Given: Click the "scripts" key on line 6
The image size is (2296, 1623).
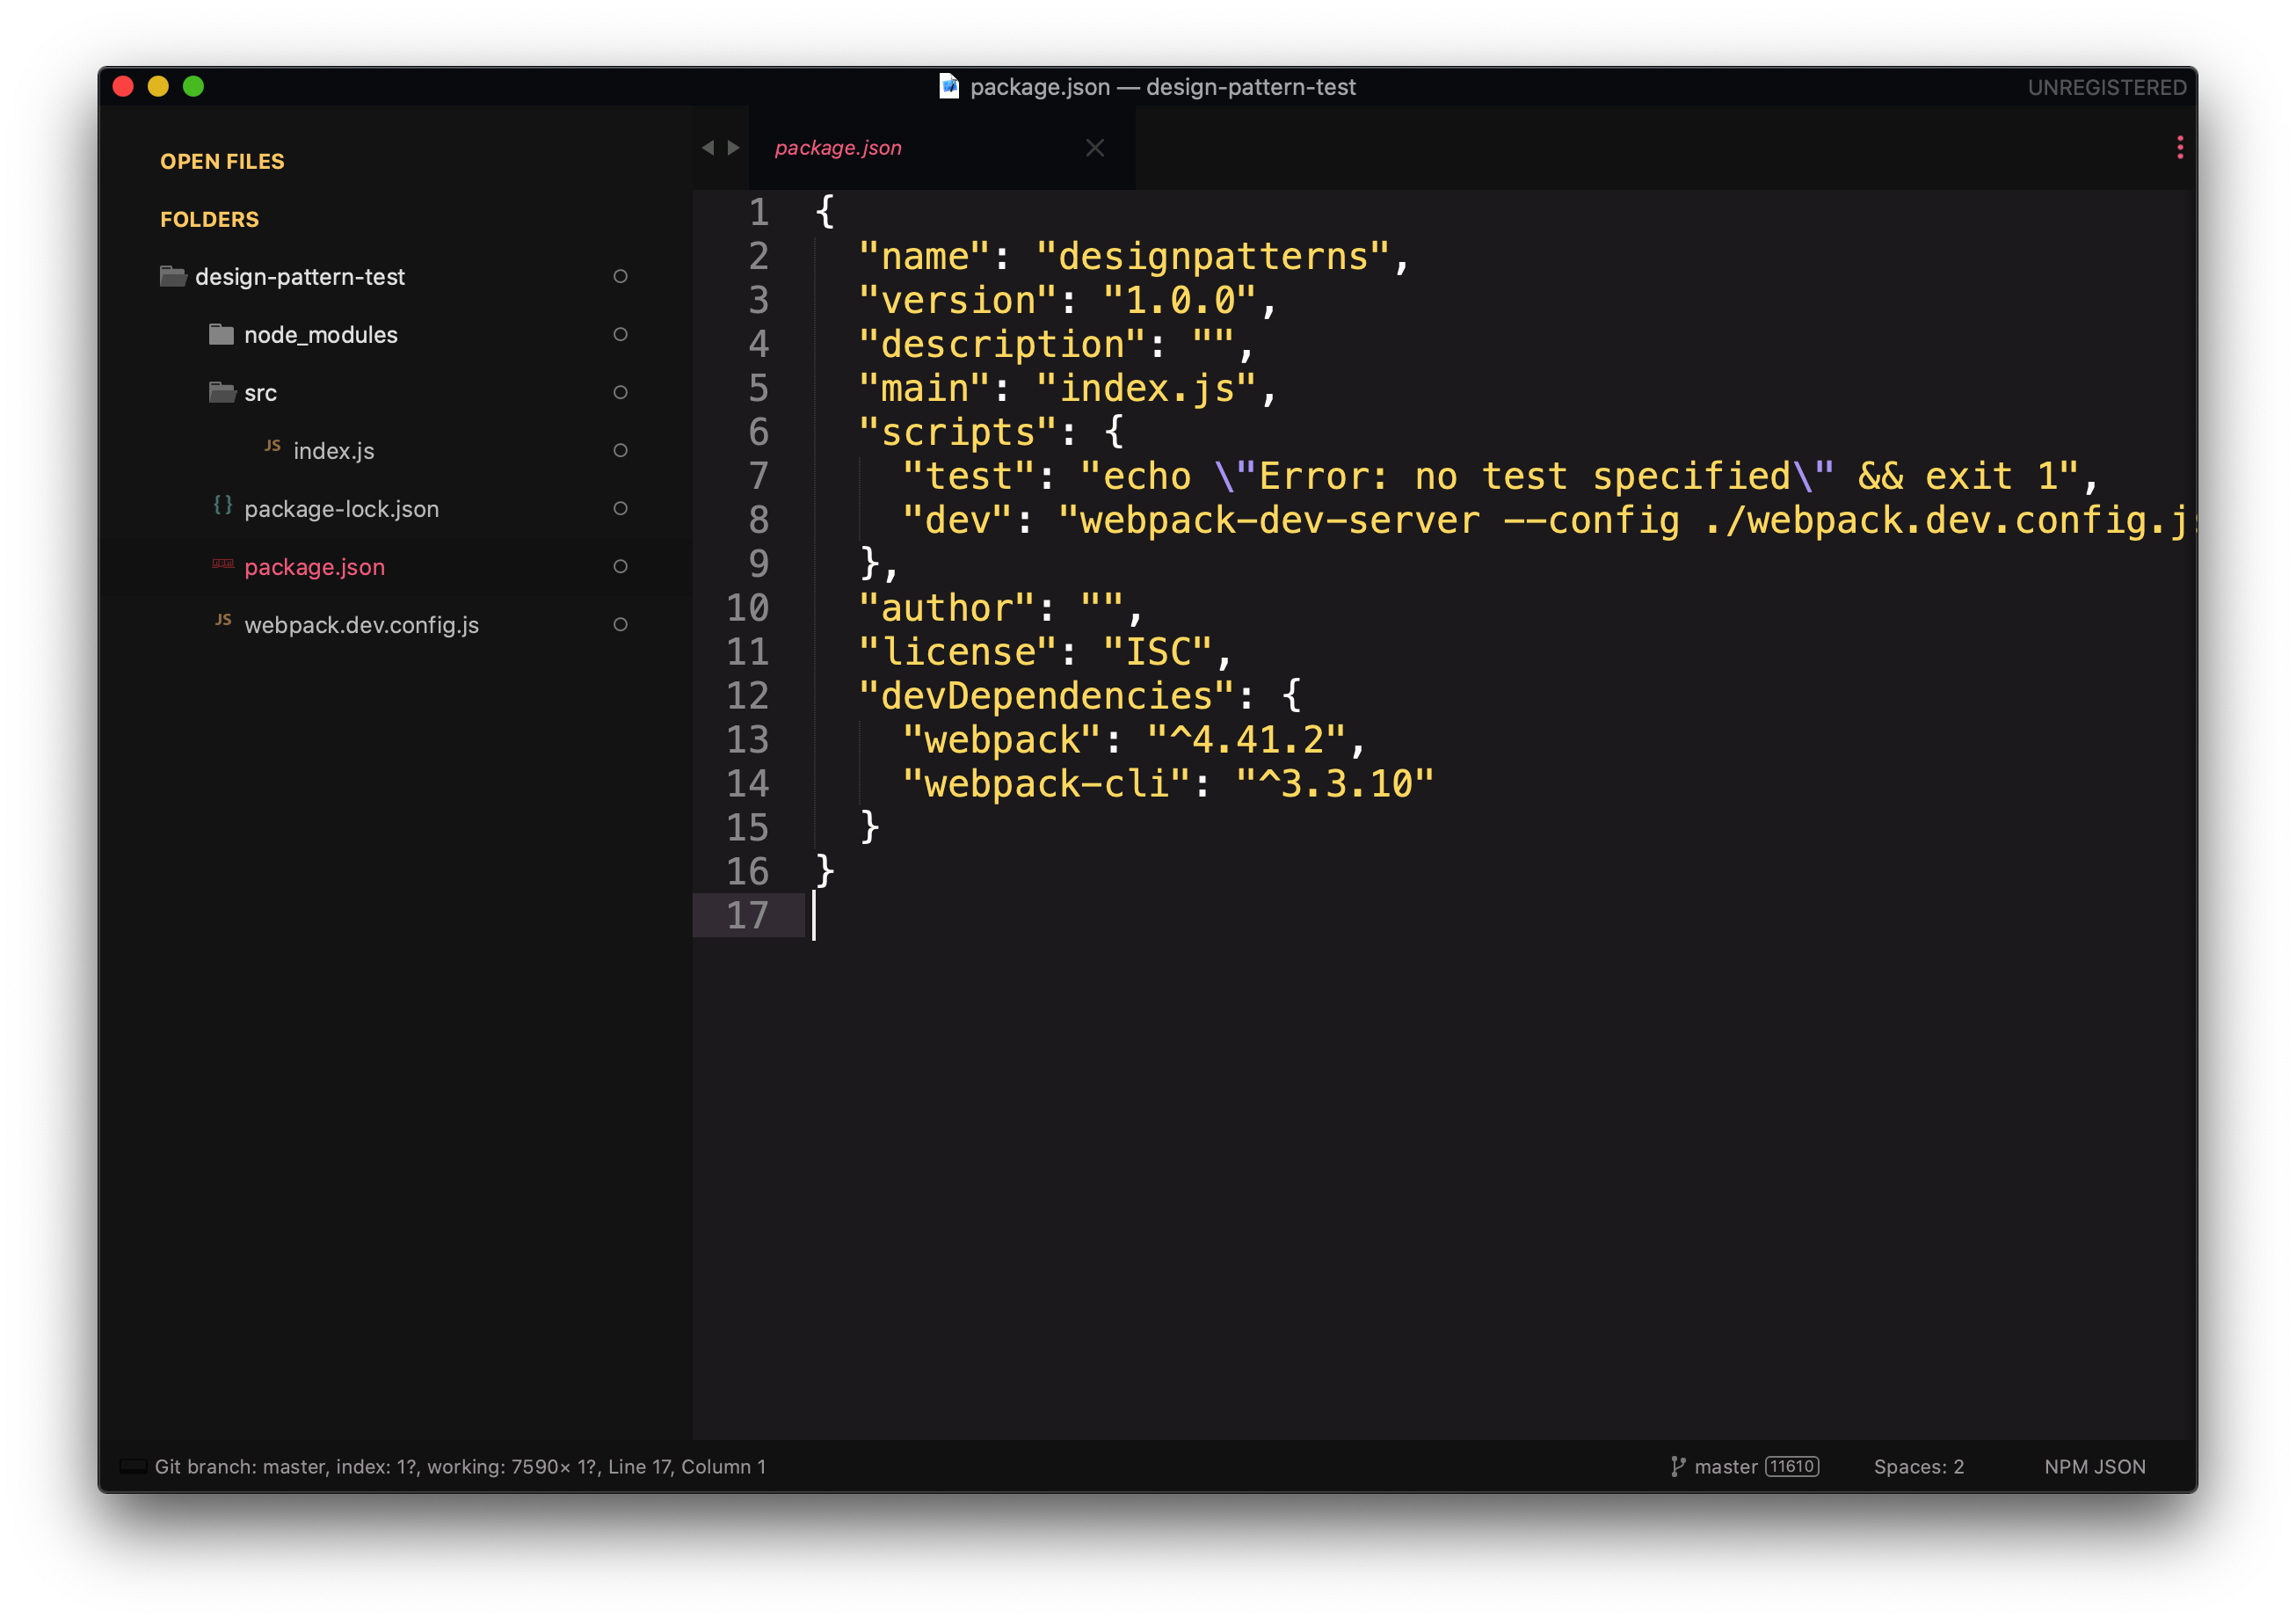Looking at the screenshot, I should pyautogui.click(x=957, y=433).
